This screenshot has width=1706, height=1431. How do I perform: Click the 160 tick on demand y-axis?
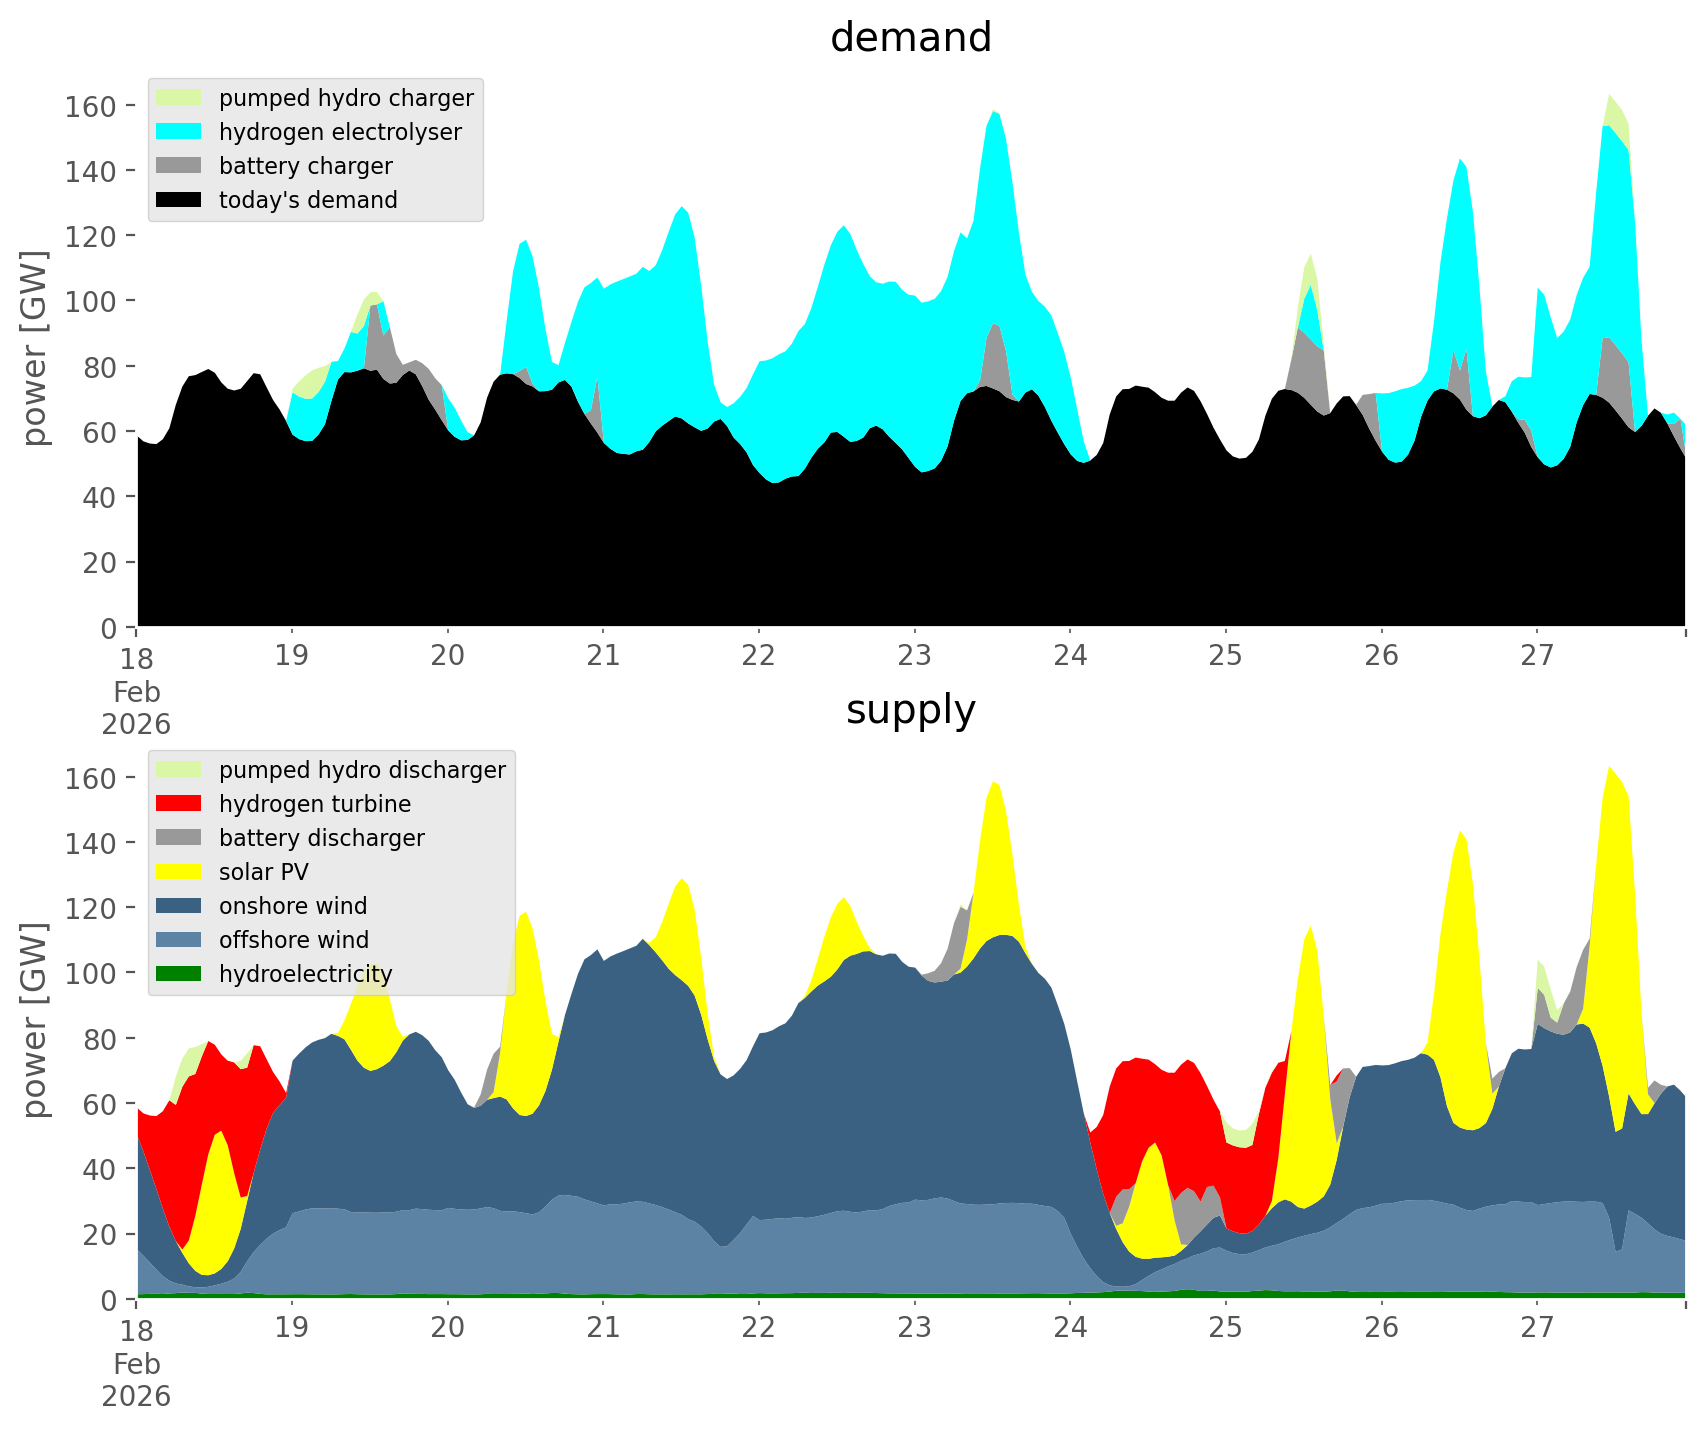[90, 106]
